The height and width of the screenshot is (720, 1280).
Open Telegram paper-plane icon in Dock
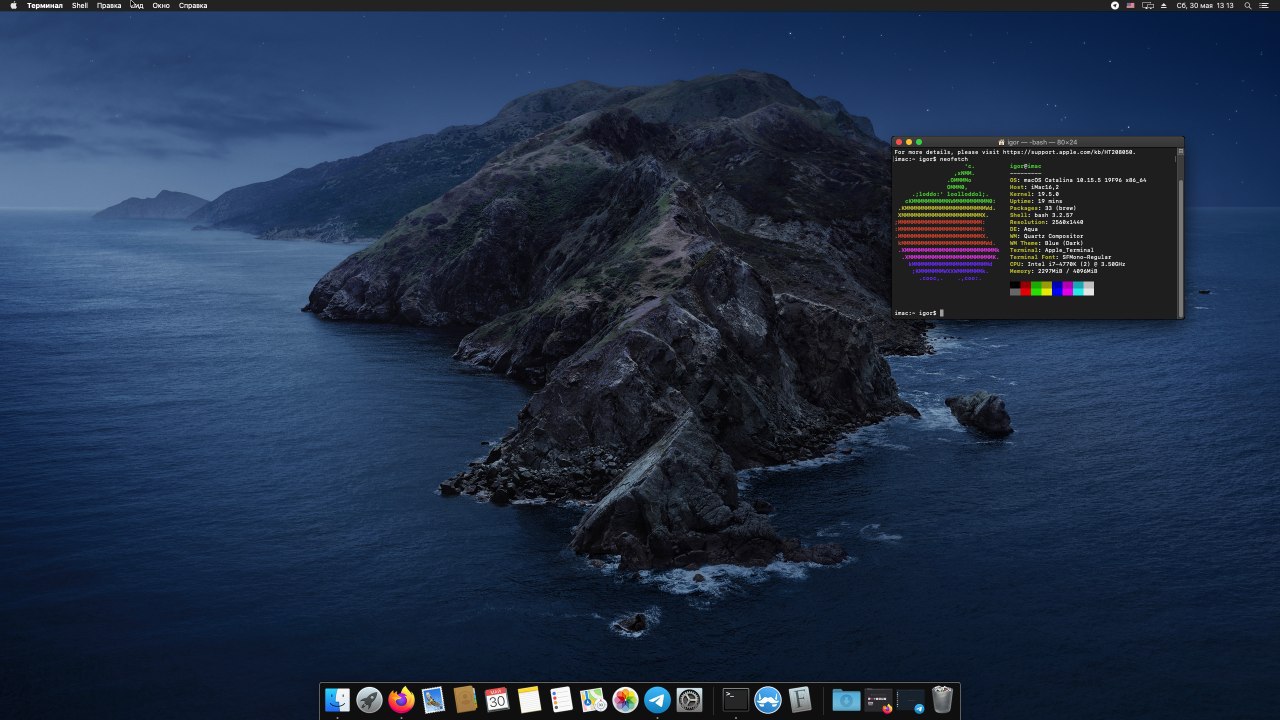click(657, 700)
